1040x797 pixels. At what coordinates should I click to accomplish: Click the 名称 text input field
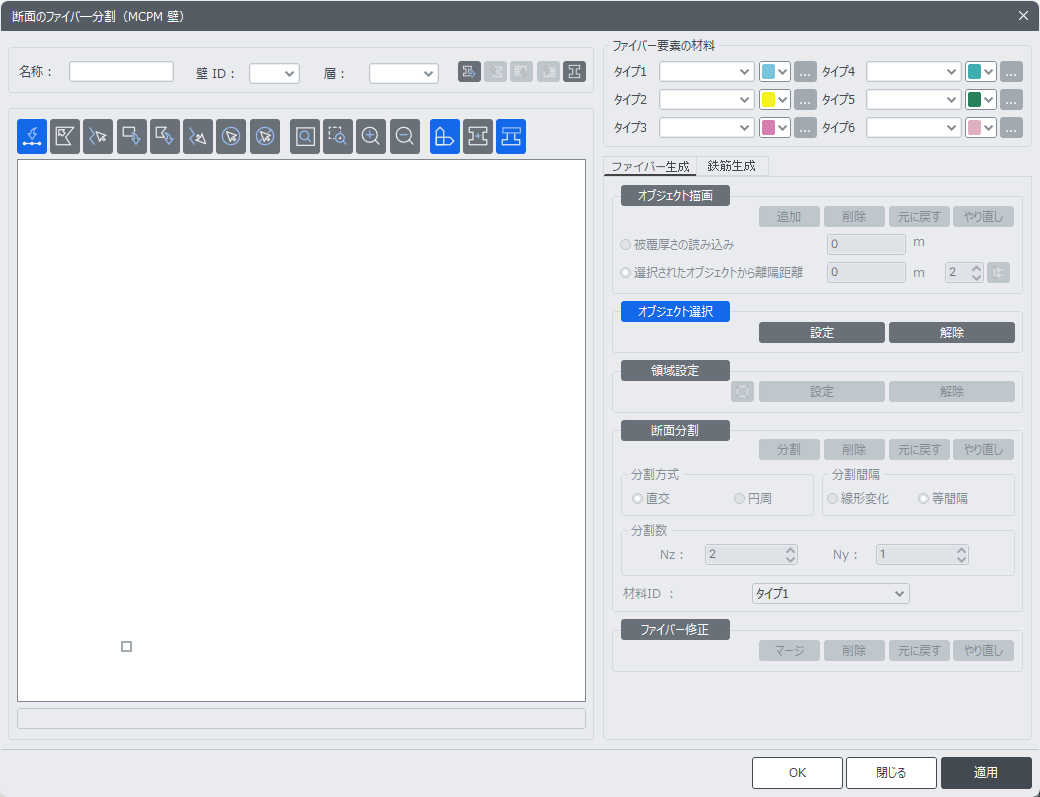click(121, 72)
